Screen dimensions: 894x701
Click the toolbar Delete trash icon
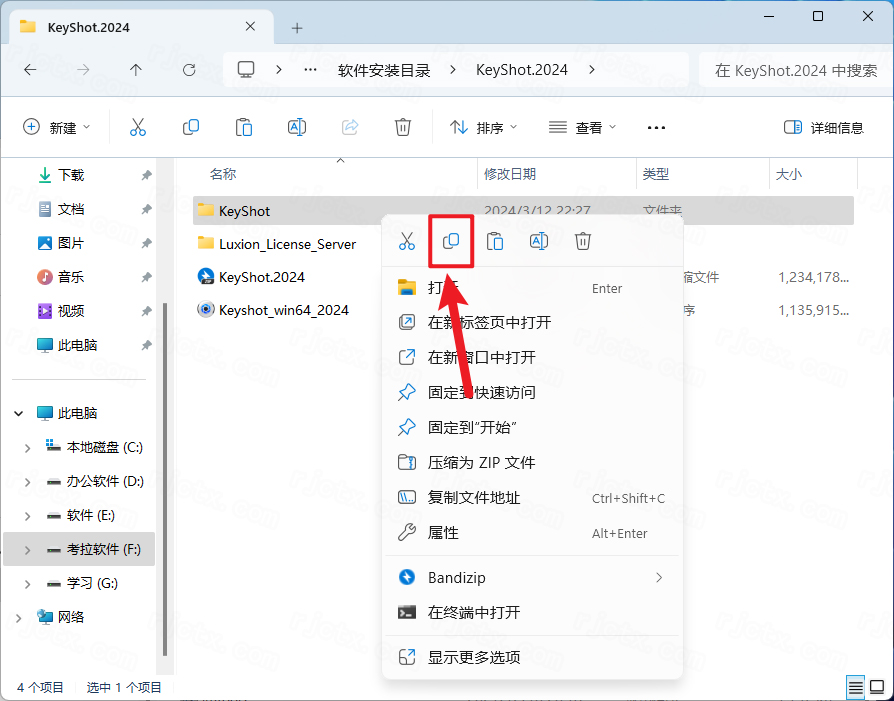click(403, 127)
